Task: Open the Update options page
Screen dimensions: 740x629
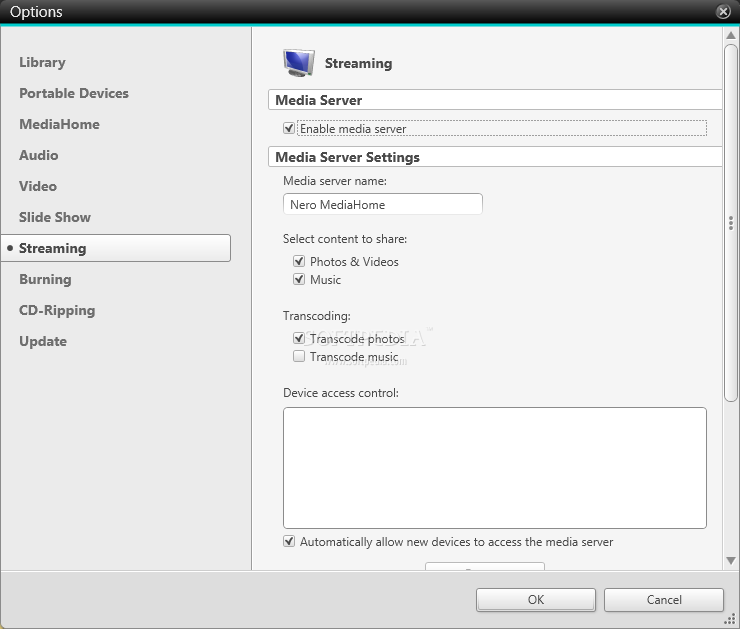Action: coord(43,341)
